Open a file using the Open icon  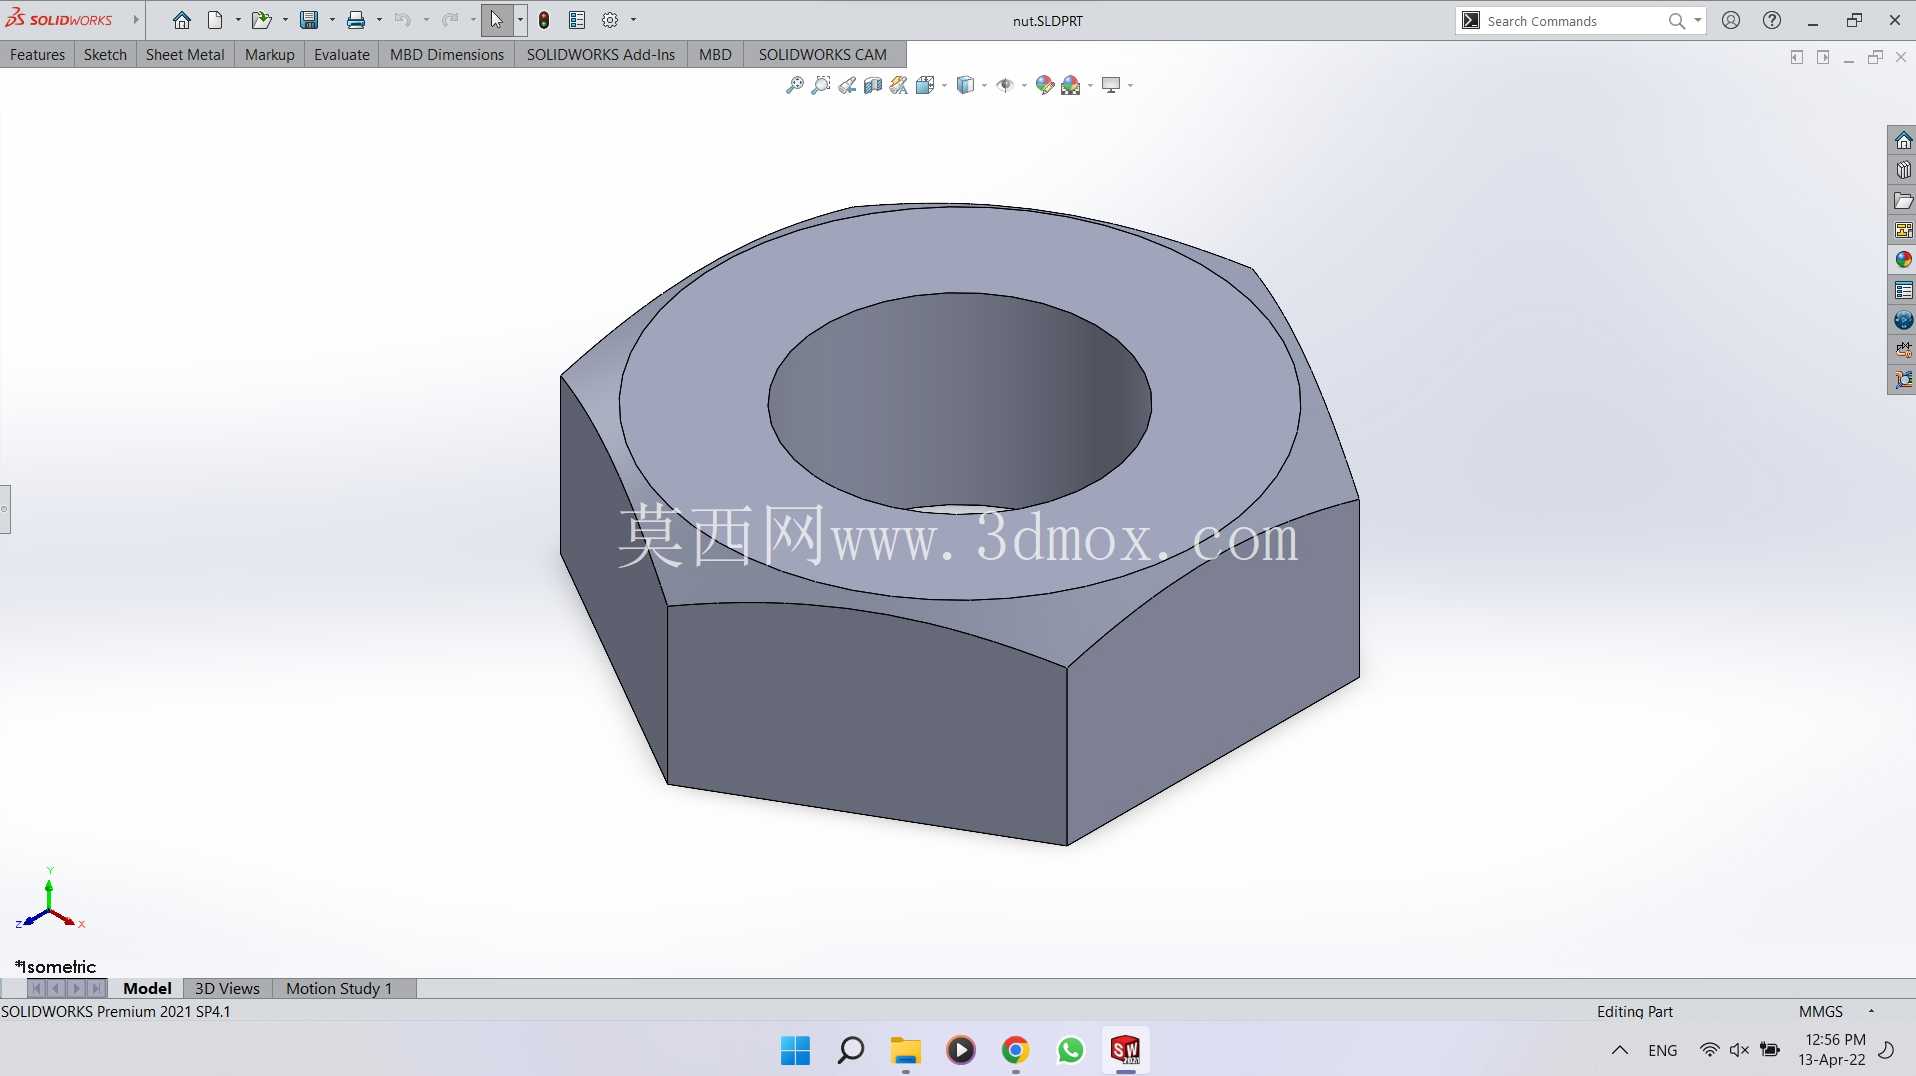tap(261, 20)
